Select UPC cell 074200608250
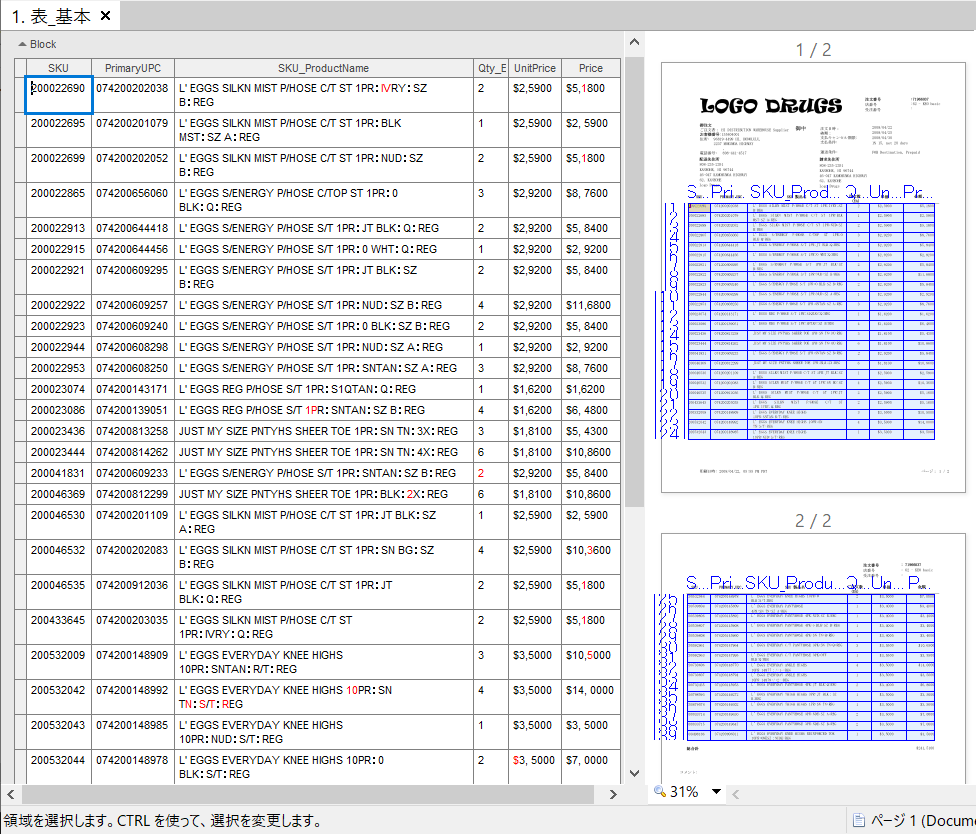Viewport: 976px width, 834px height. tap(133, 368)
